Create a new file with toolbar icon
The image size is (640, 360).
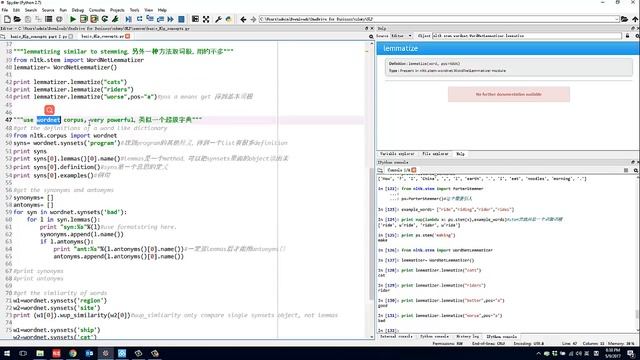click(x=7, y=19)
